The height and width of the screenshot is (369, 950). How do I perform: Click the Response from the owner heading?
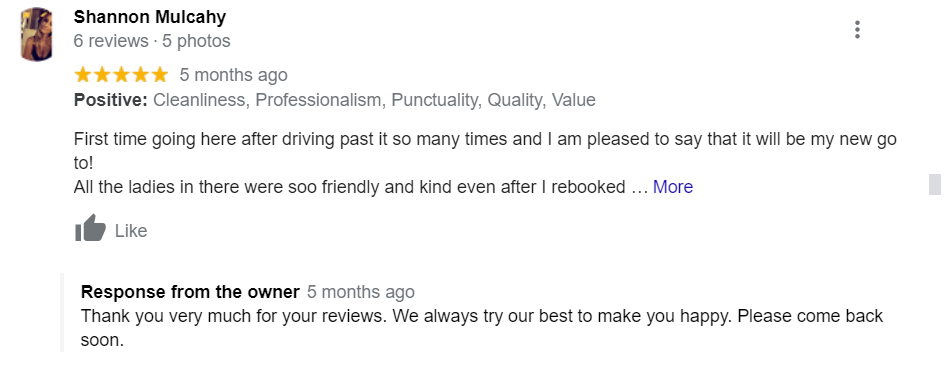click(x=190, y=292)
